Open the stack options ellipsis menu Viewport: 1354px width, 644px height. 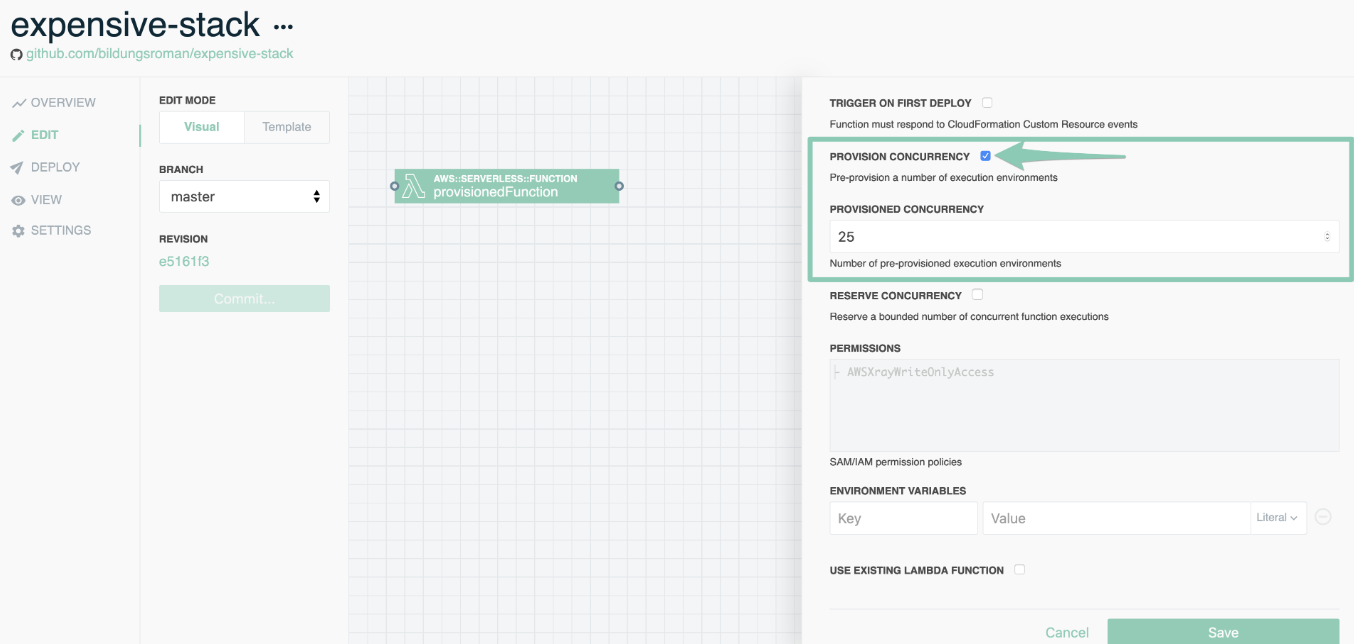pos(284,27)
